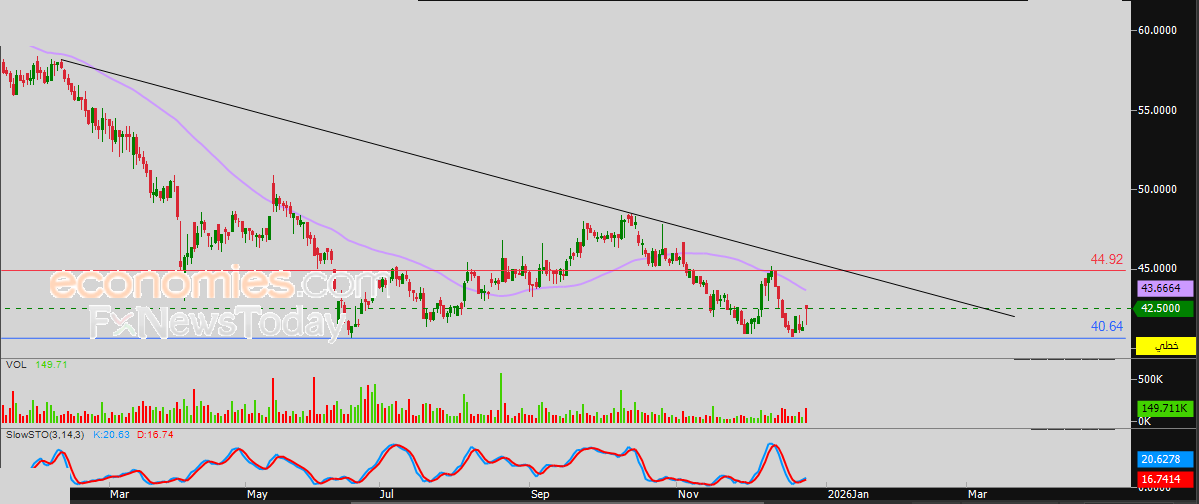Click the economies.com watermark
Image resolution: width=1199 pixels, height=504 pixels.
tap(197, 285)
